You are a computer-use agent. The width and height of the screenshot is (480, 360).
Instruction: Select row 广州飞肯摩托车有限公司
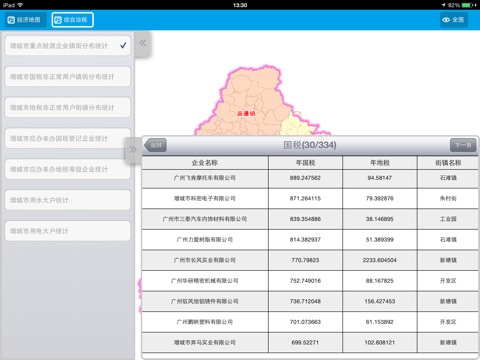[310, 178]
